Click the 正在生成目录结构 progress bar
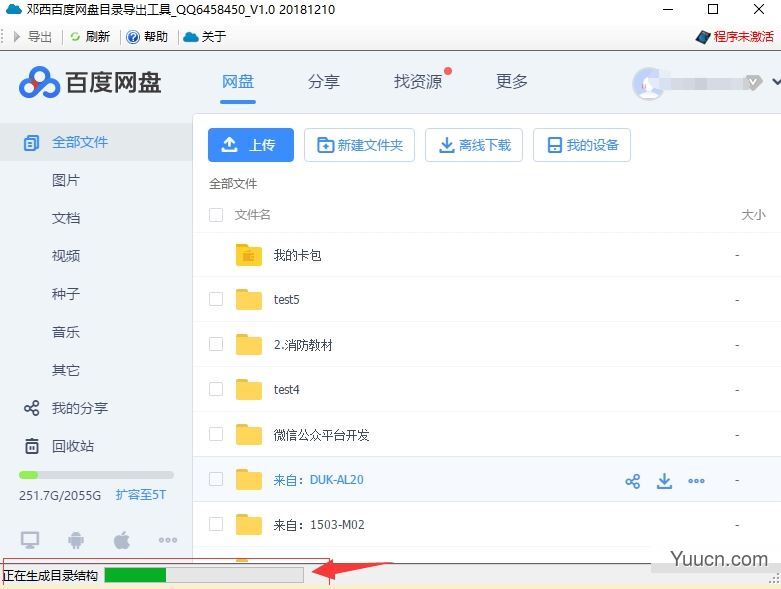The height and width of the screenshot is (589, 781). (204, 575)
